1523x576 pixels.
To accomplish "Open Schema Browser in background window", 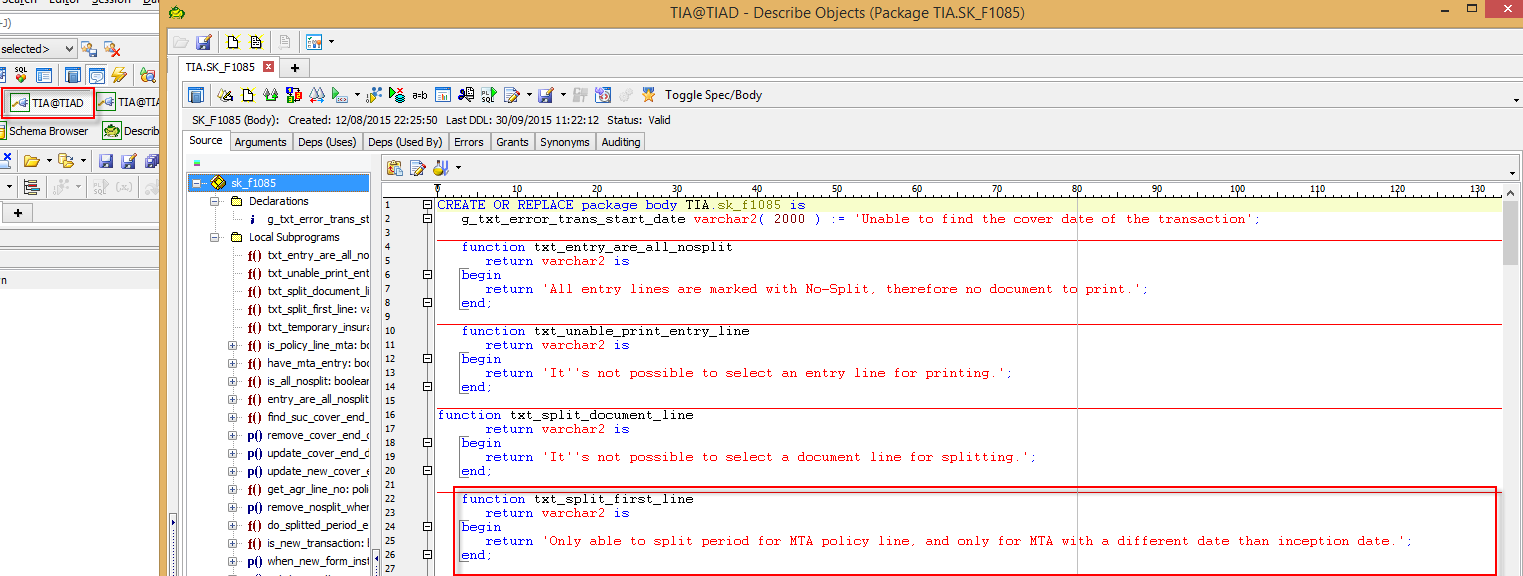I will (44, 131).
